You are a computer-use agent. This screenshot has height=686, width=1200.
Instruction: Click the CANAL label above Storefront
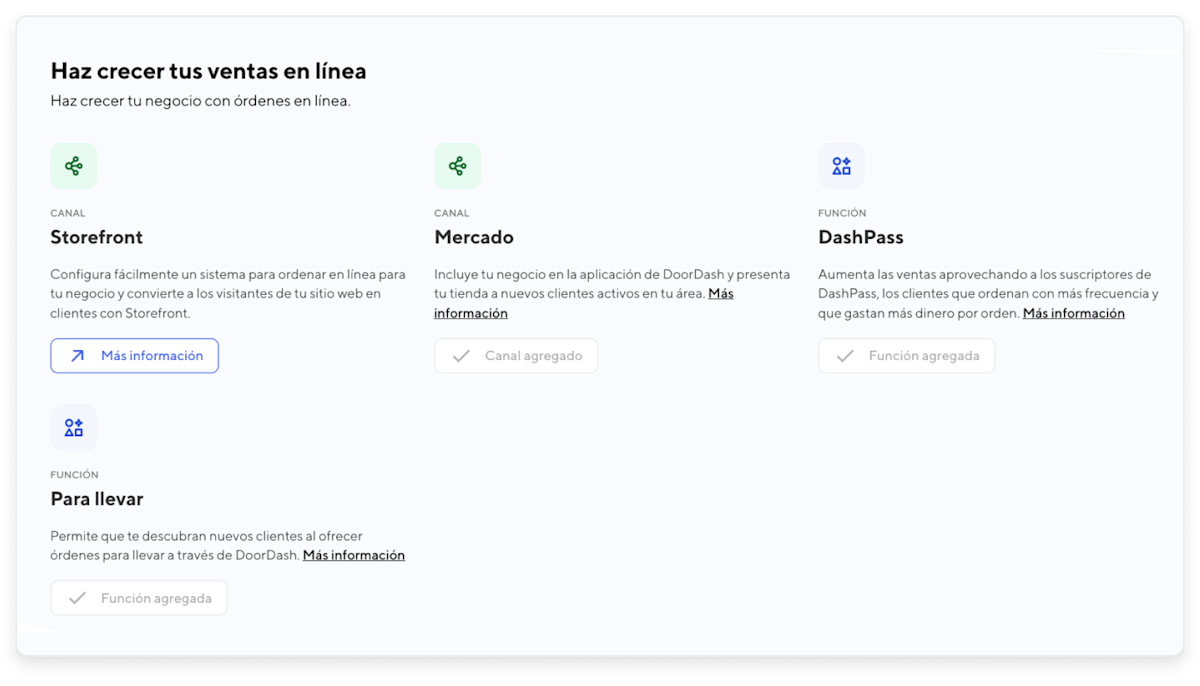click(68, 213)
